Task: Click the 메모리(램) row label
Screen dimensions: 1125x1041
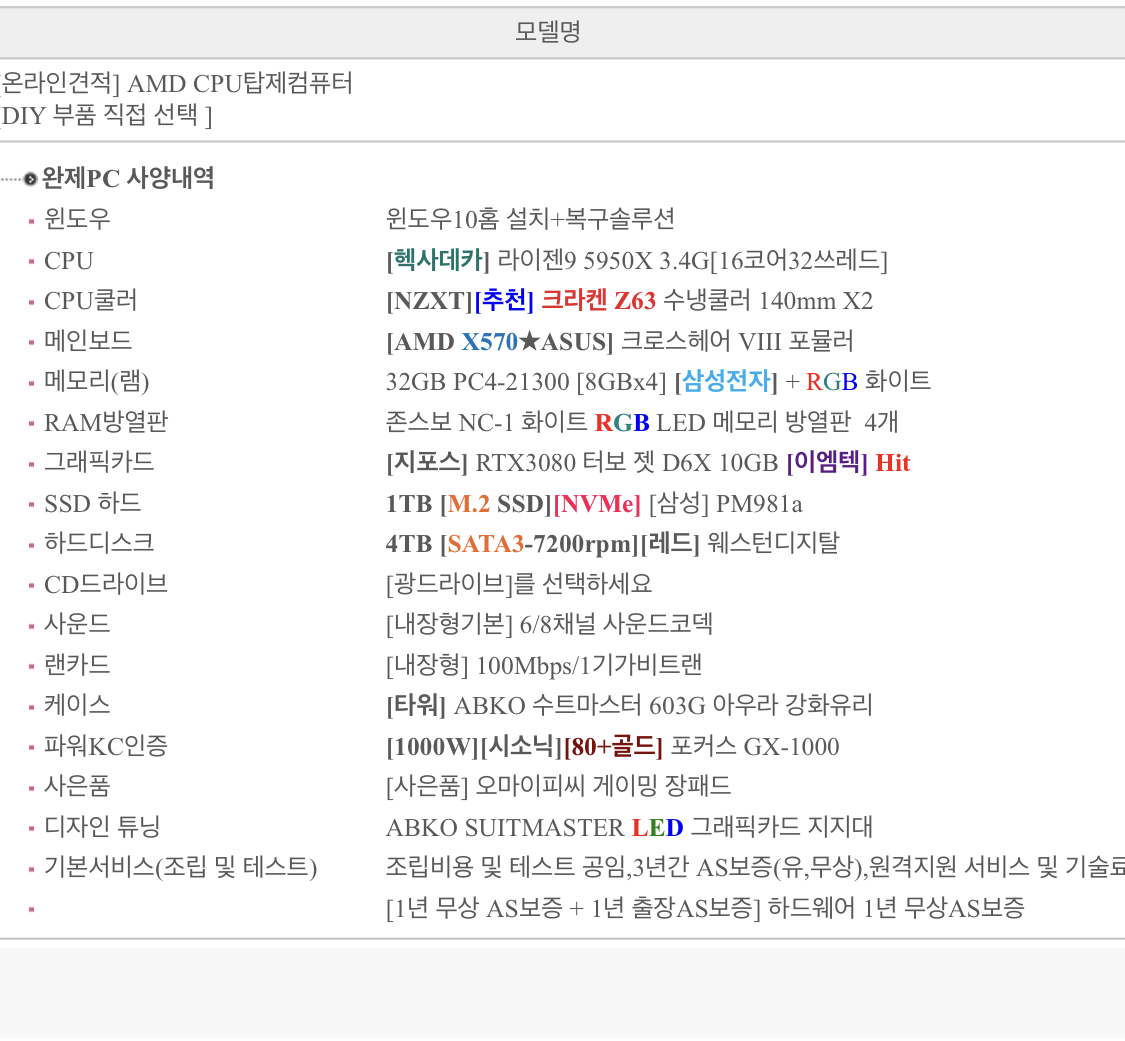Action: [96, 381]
